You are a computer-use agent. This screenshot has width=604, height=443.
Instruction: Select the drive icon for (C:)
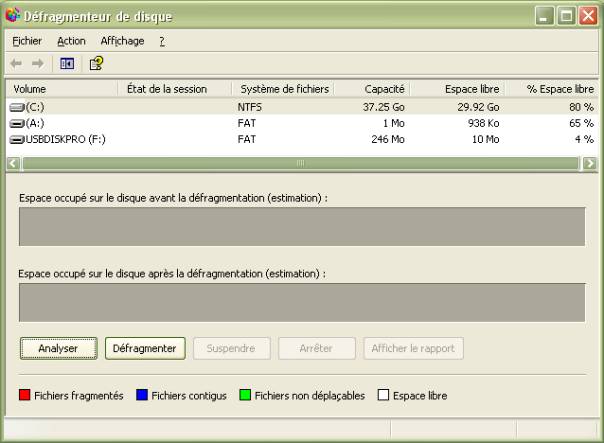(x=17, y=107)
